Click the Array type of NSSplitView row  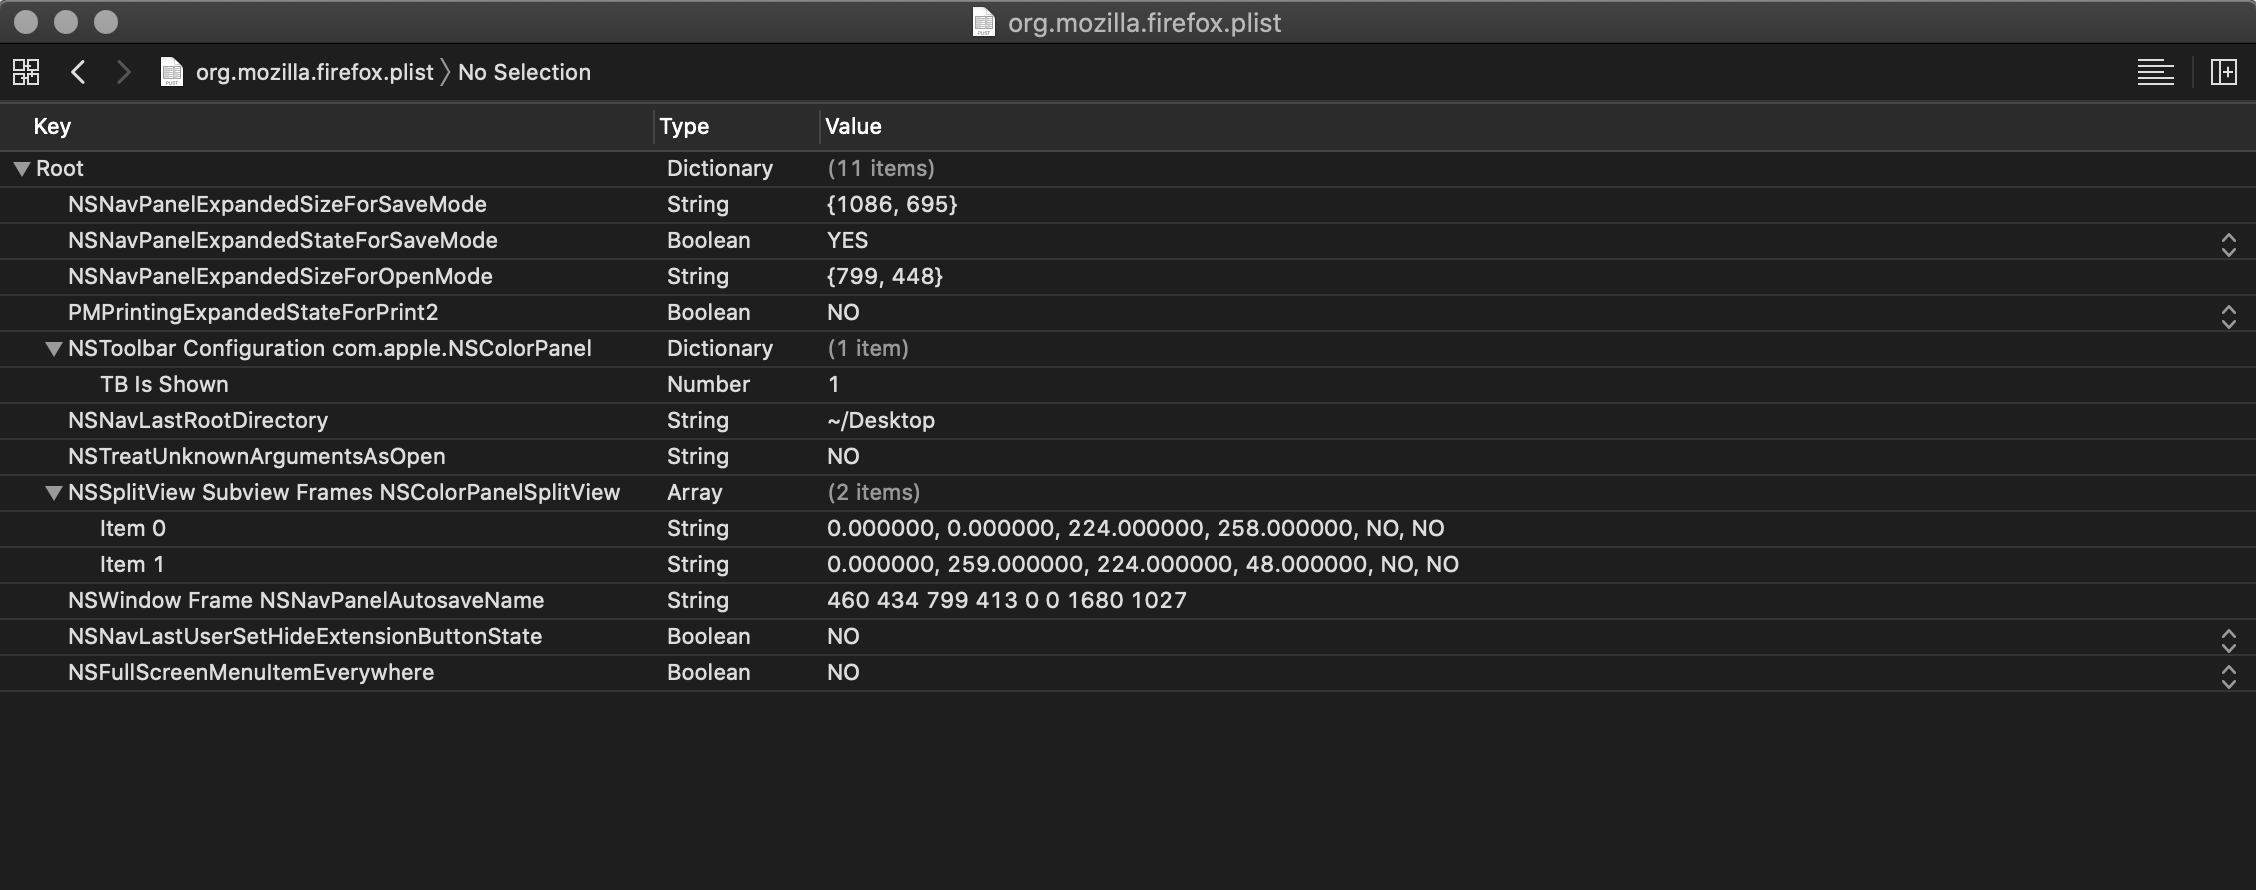pos(695,492)
